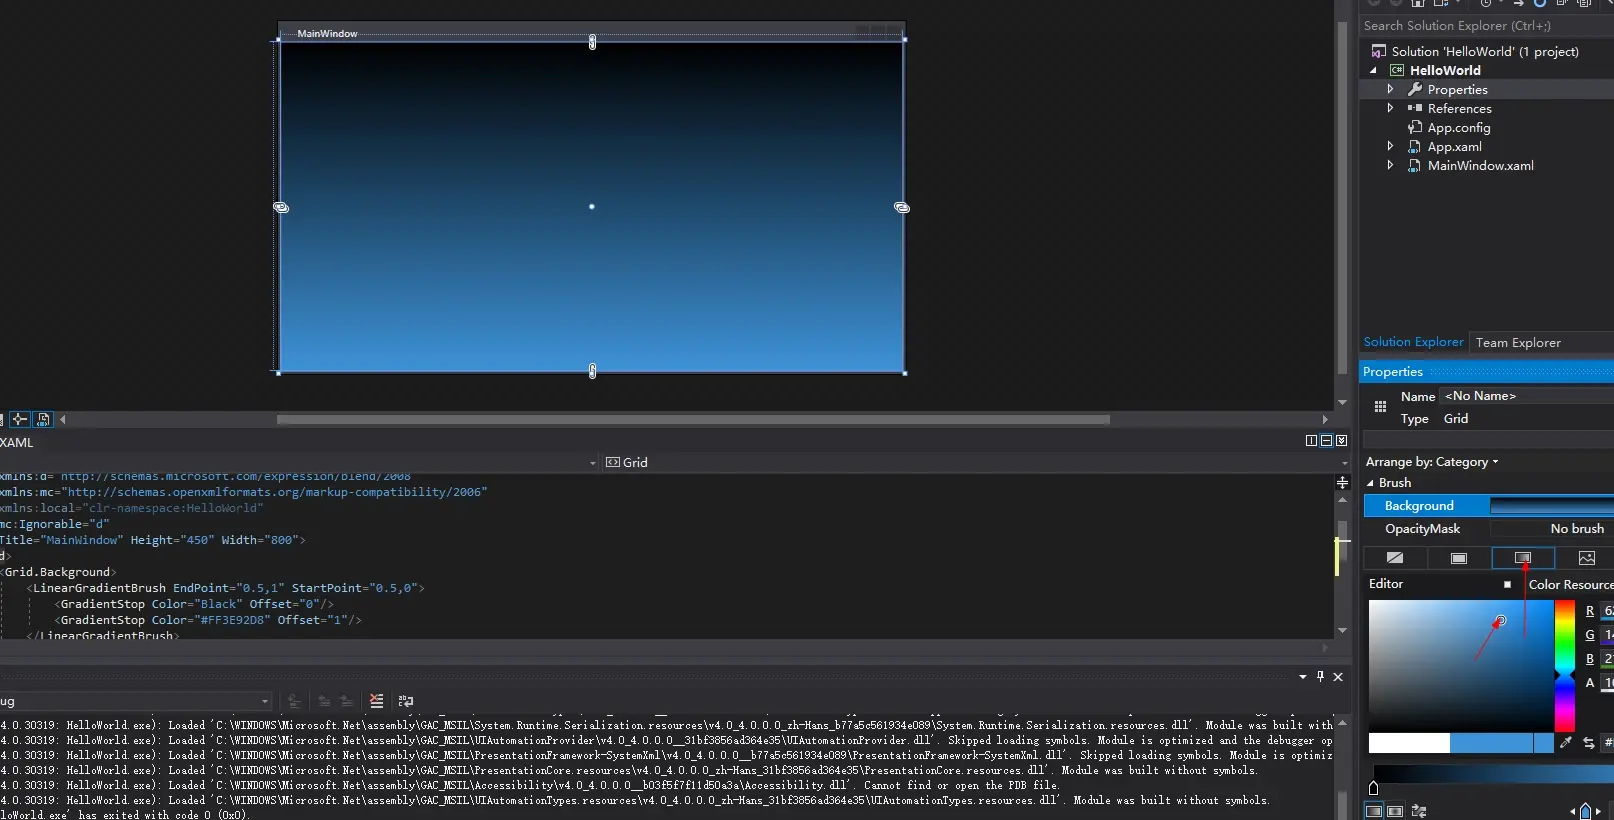Select the Linear gradient type icon

coord(1374,811)
